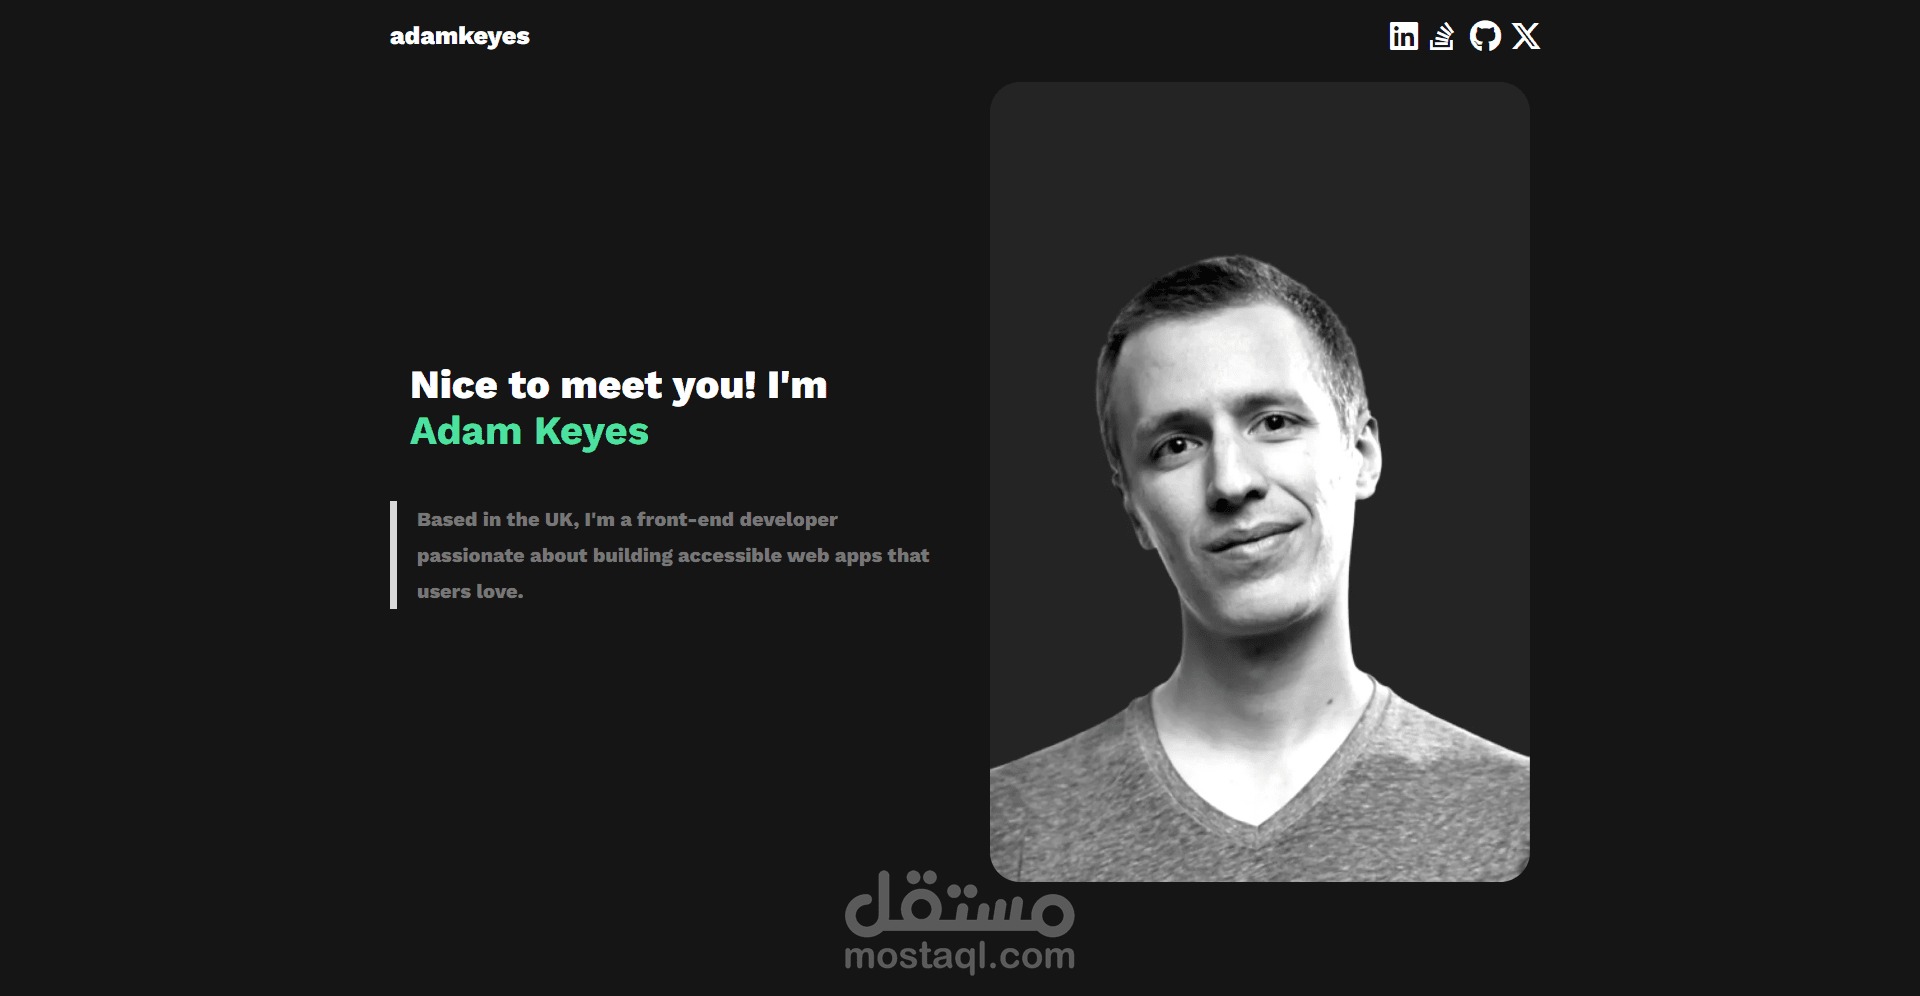Click Adam Keyes portrait photo
Image resolution: width=1920 pixels, height=996 pixels.
tap(1259, 482)
